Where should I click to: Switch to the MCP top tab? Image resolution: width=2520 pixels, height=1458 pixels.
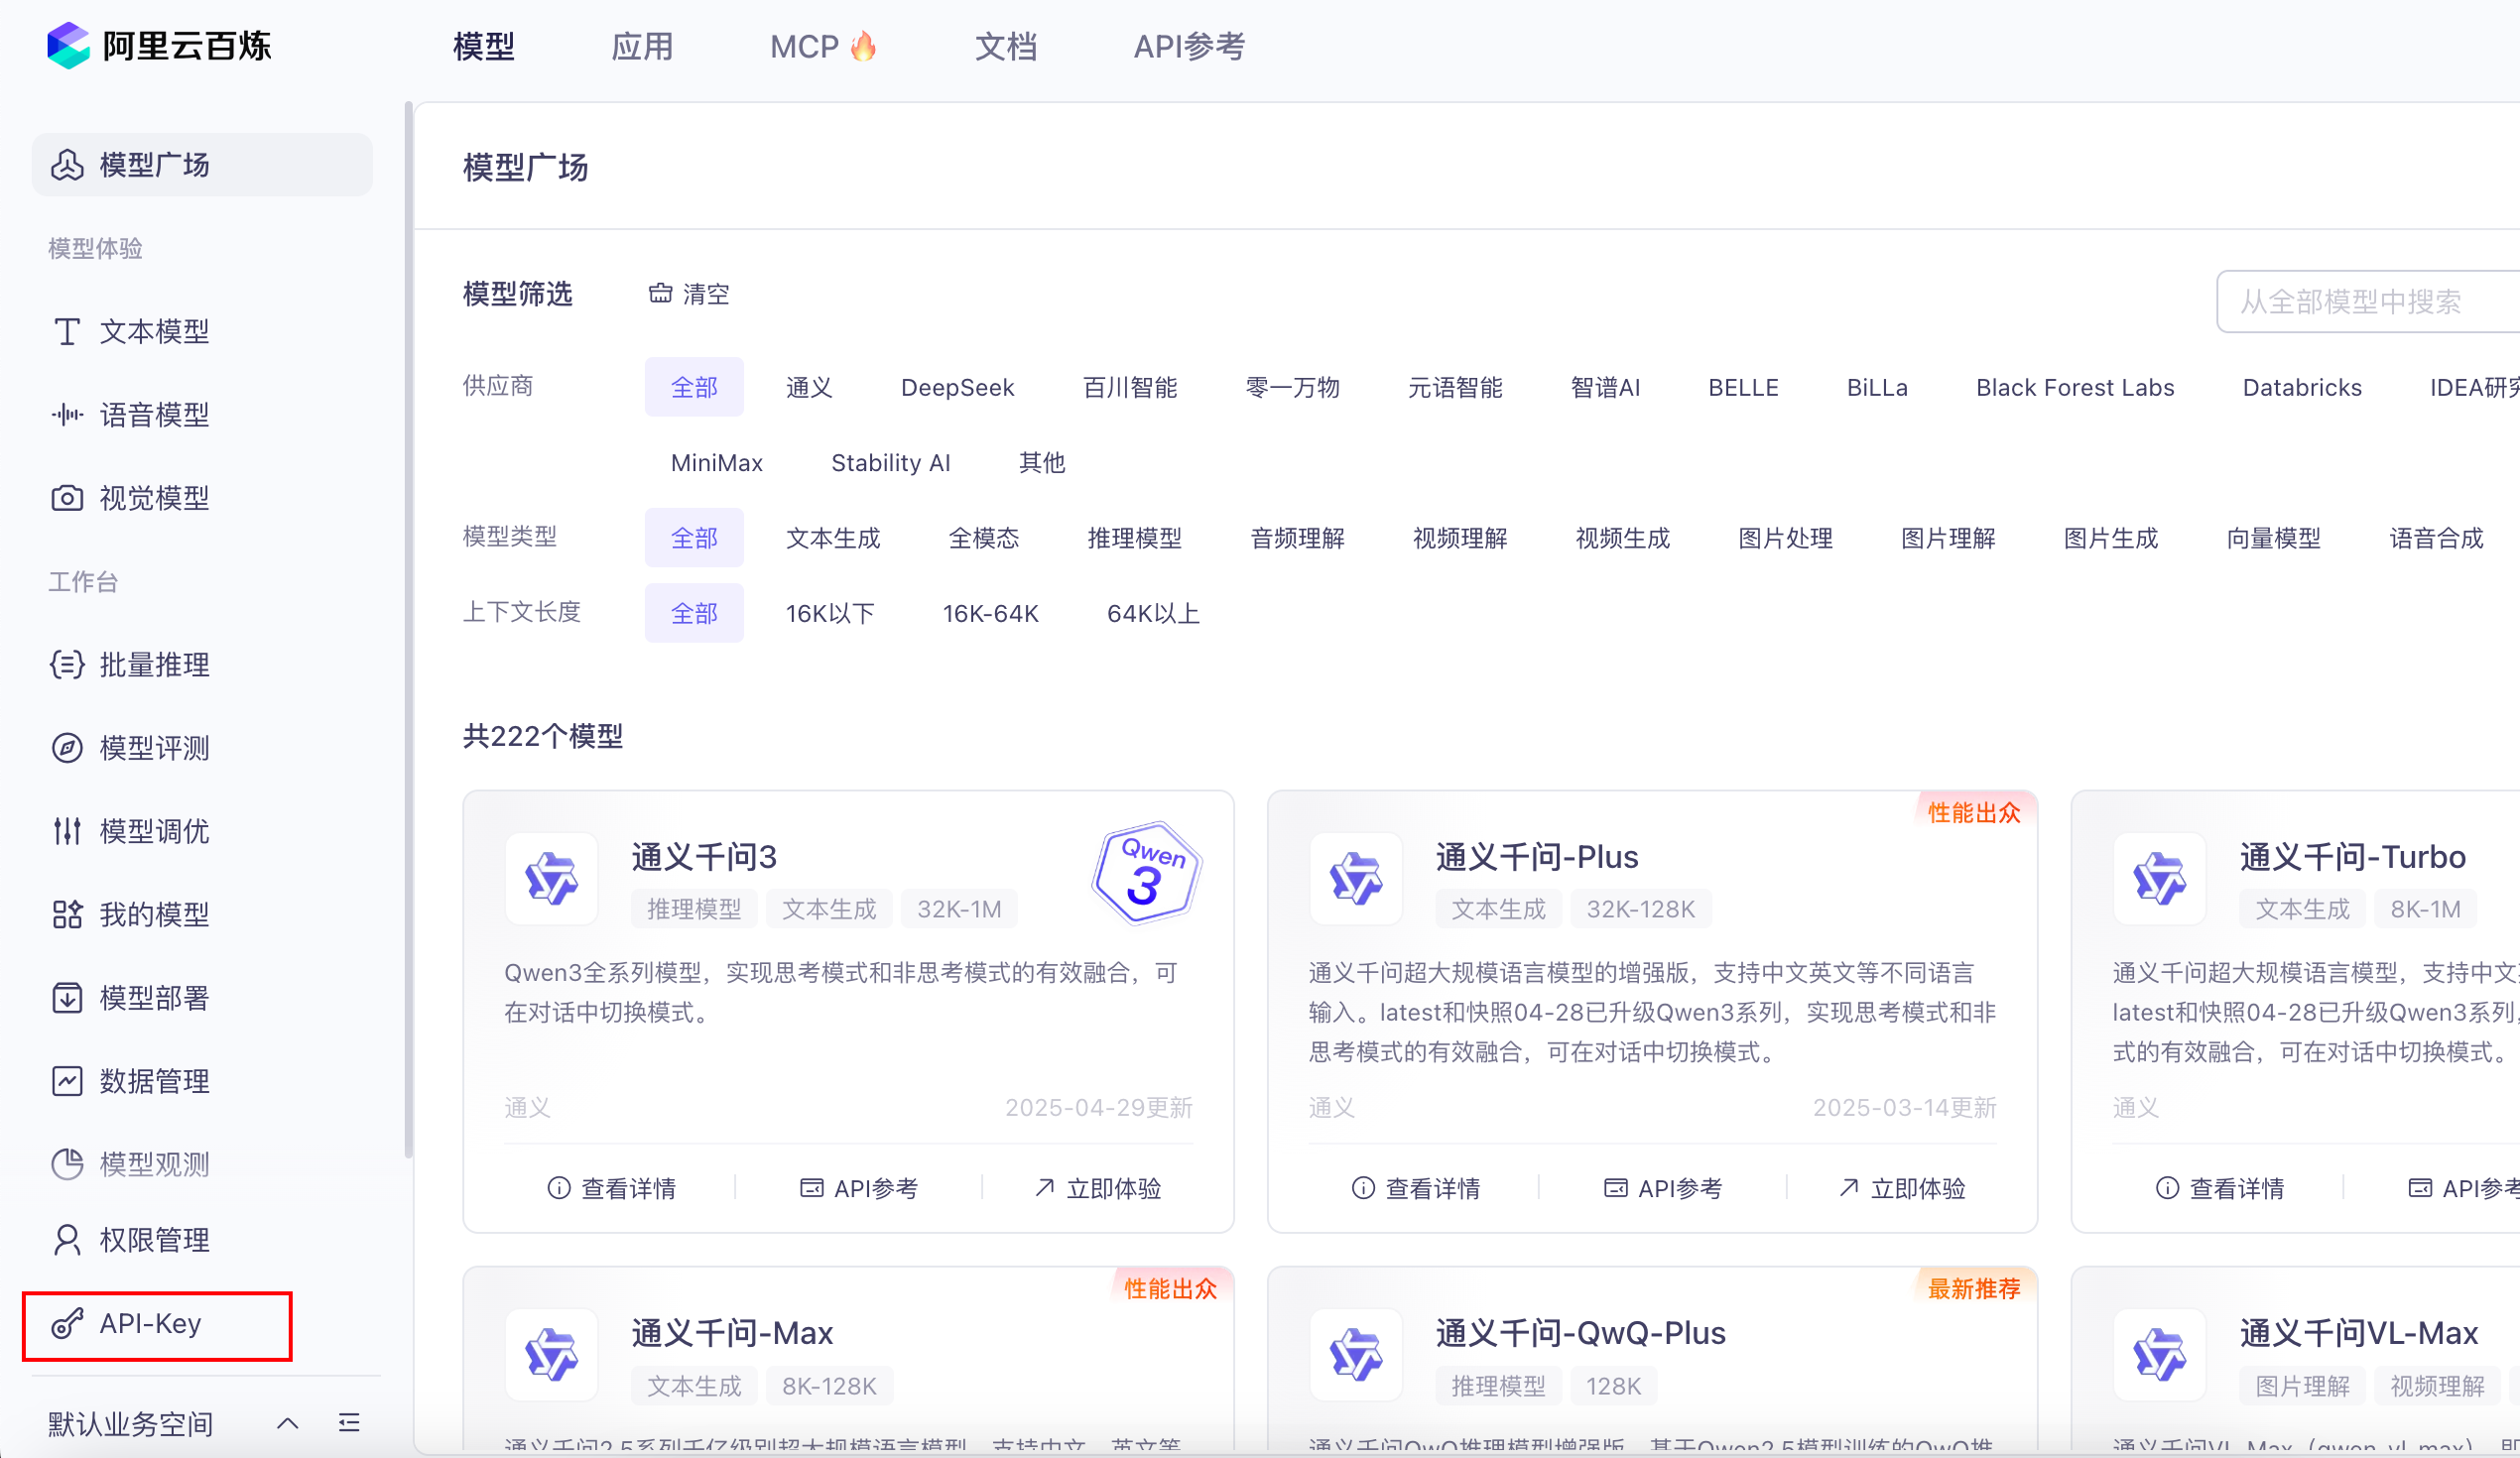tap(823, 46)
